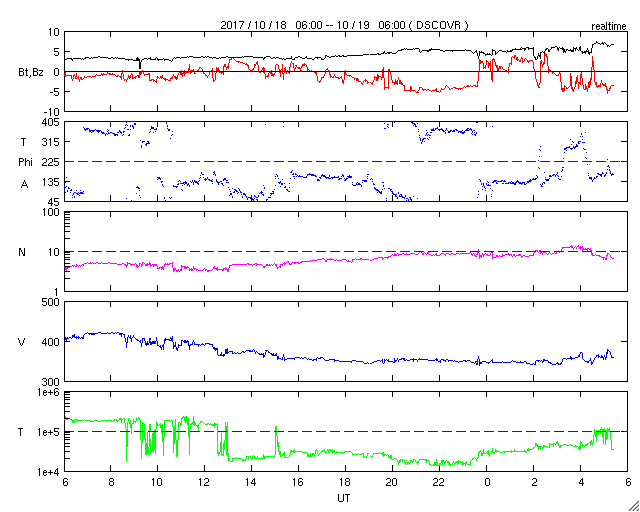Click the '22' hour label on time axis
Screen dimensions: 640x512
pyautogui.click(x=439, y=483)
